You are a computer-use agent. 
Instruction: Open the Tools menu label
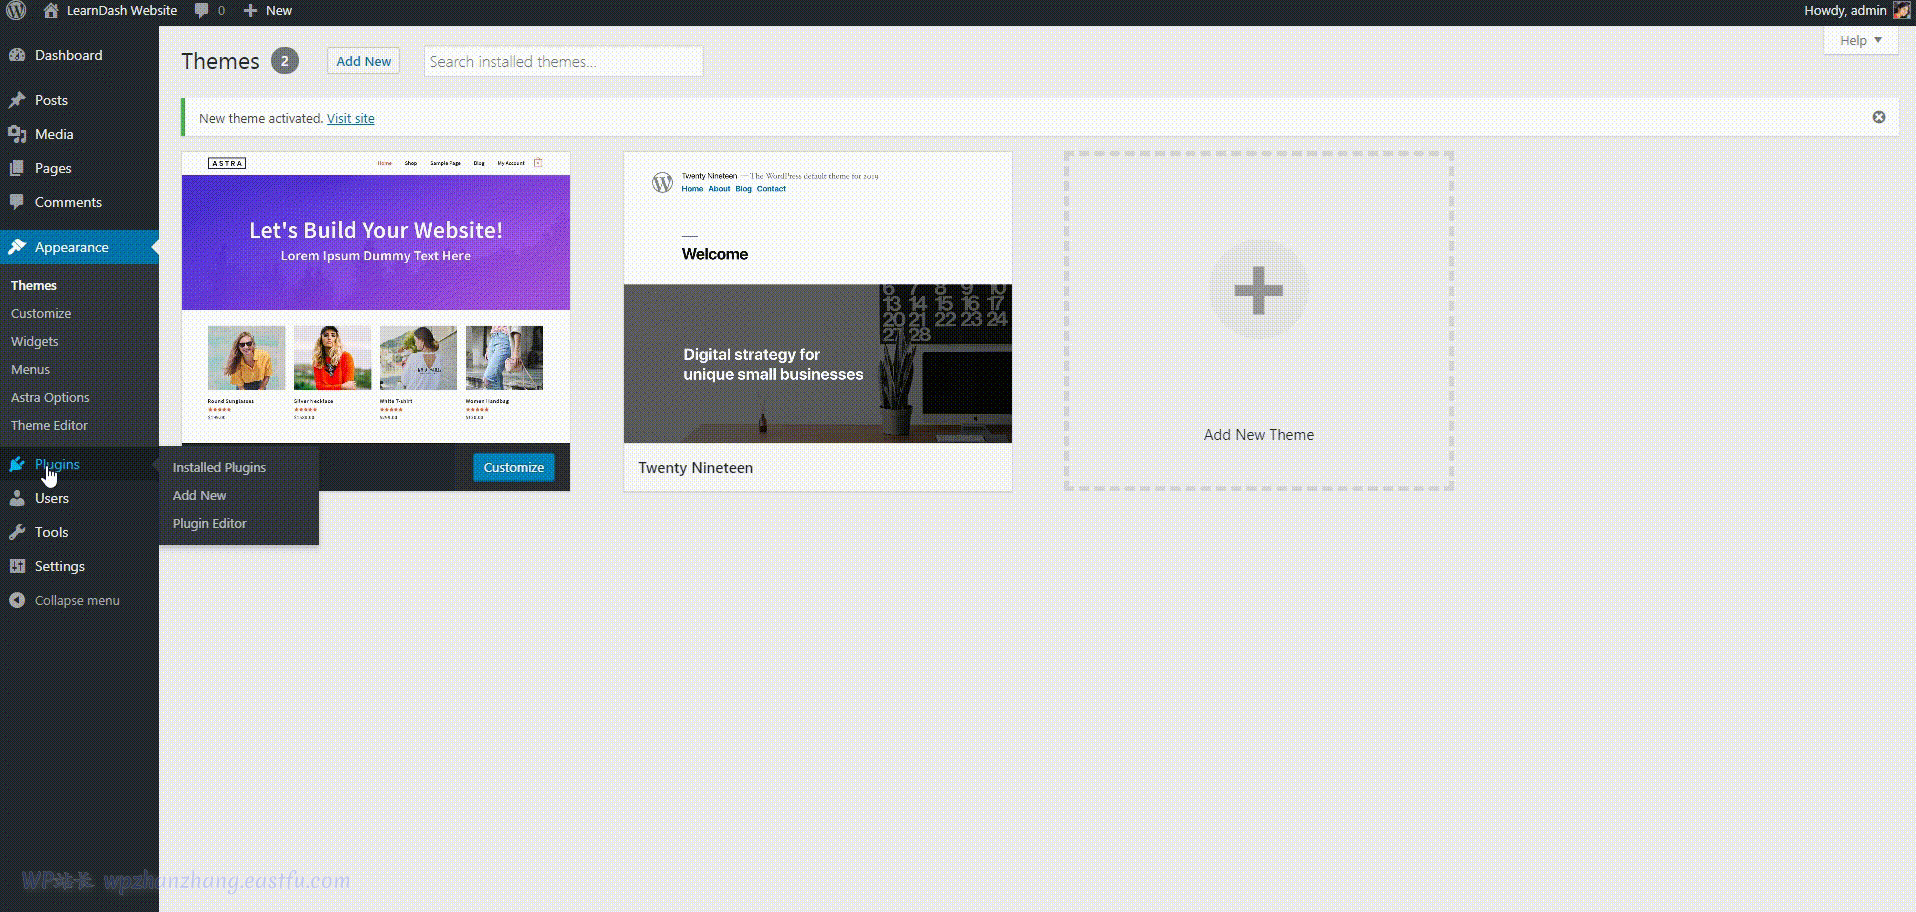click(x=51, y=532)
